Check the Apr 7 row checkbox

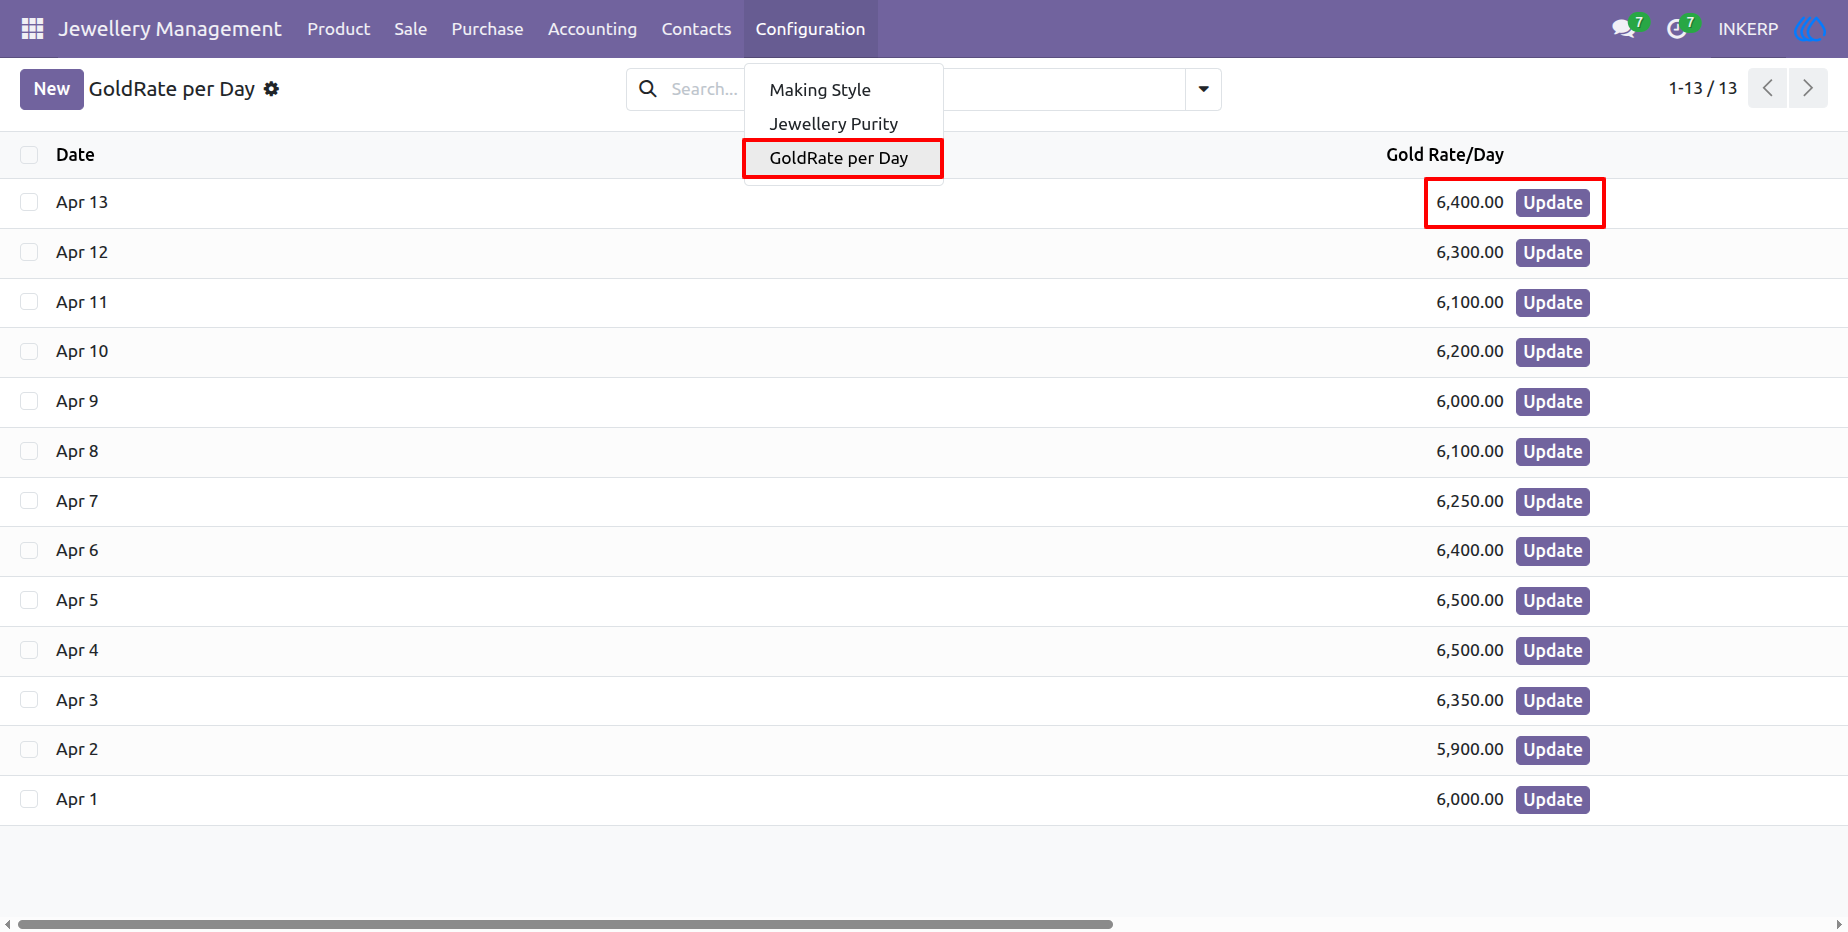(29, 501)
